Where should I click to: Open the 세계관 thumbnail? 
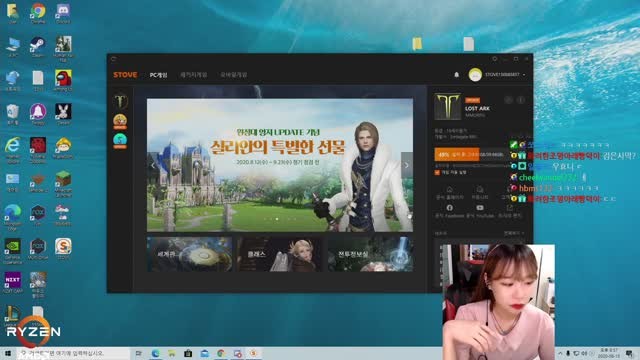(x=189, y=254)
